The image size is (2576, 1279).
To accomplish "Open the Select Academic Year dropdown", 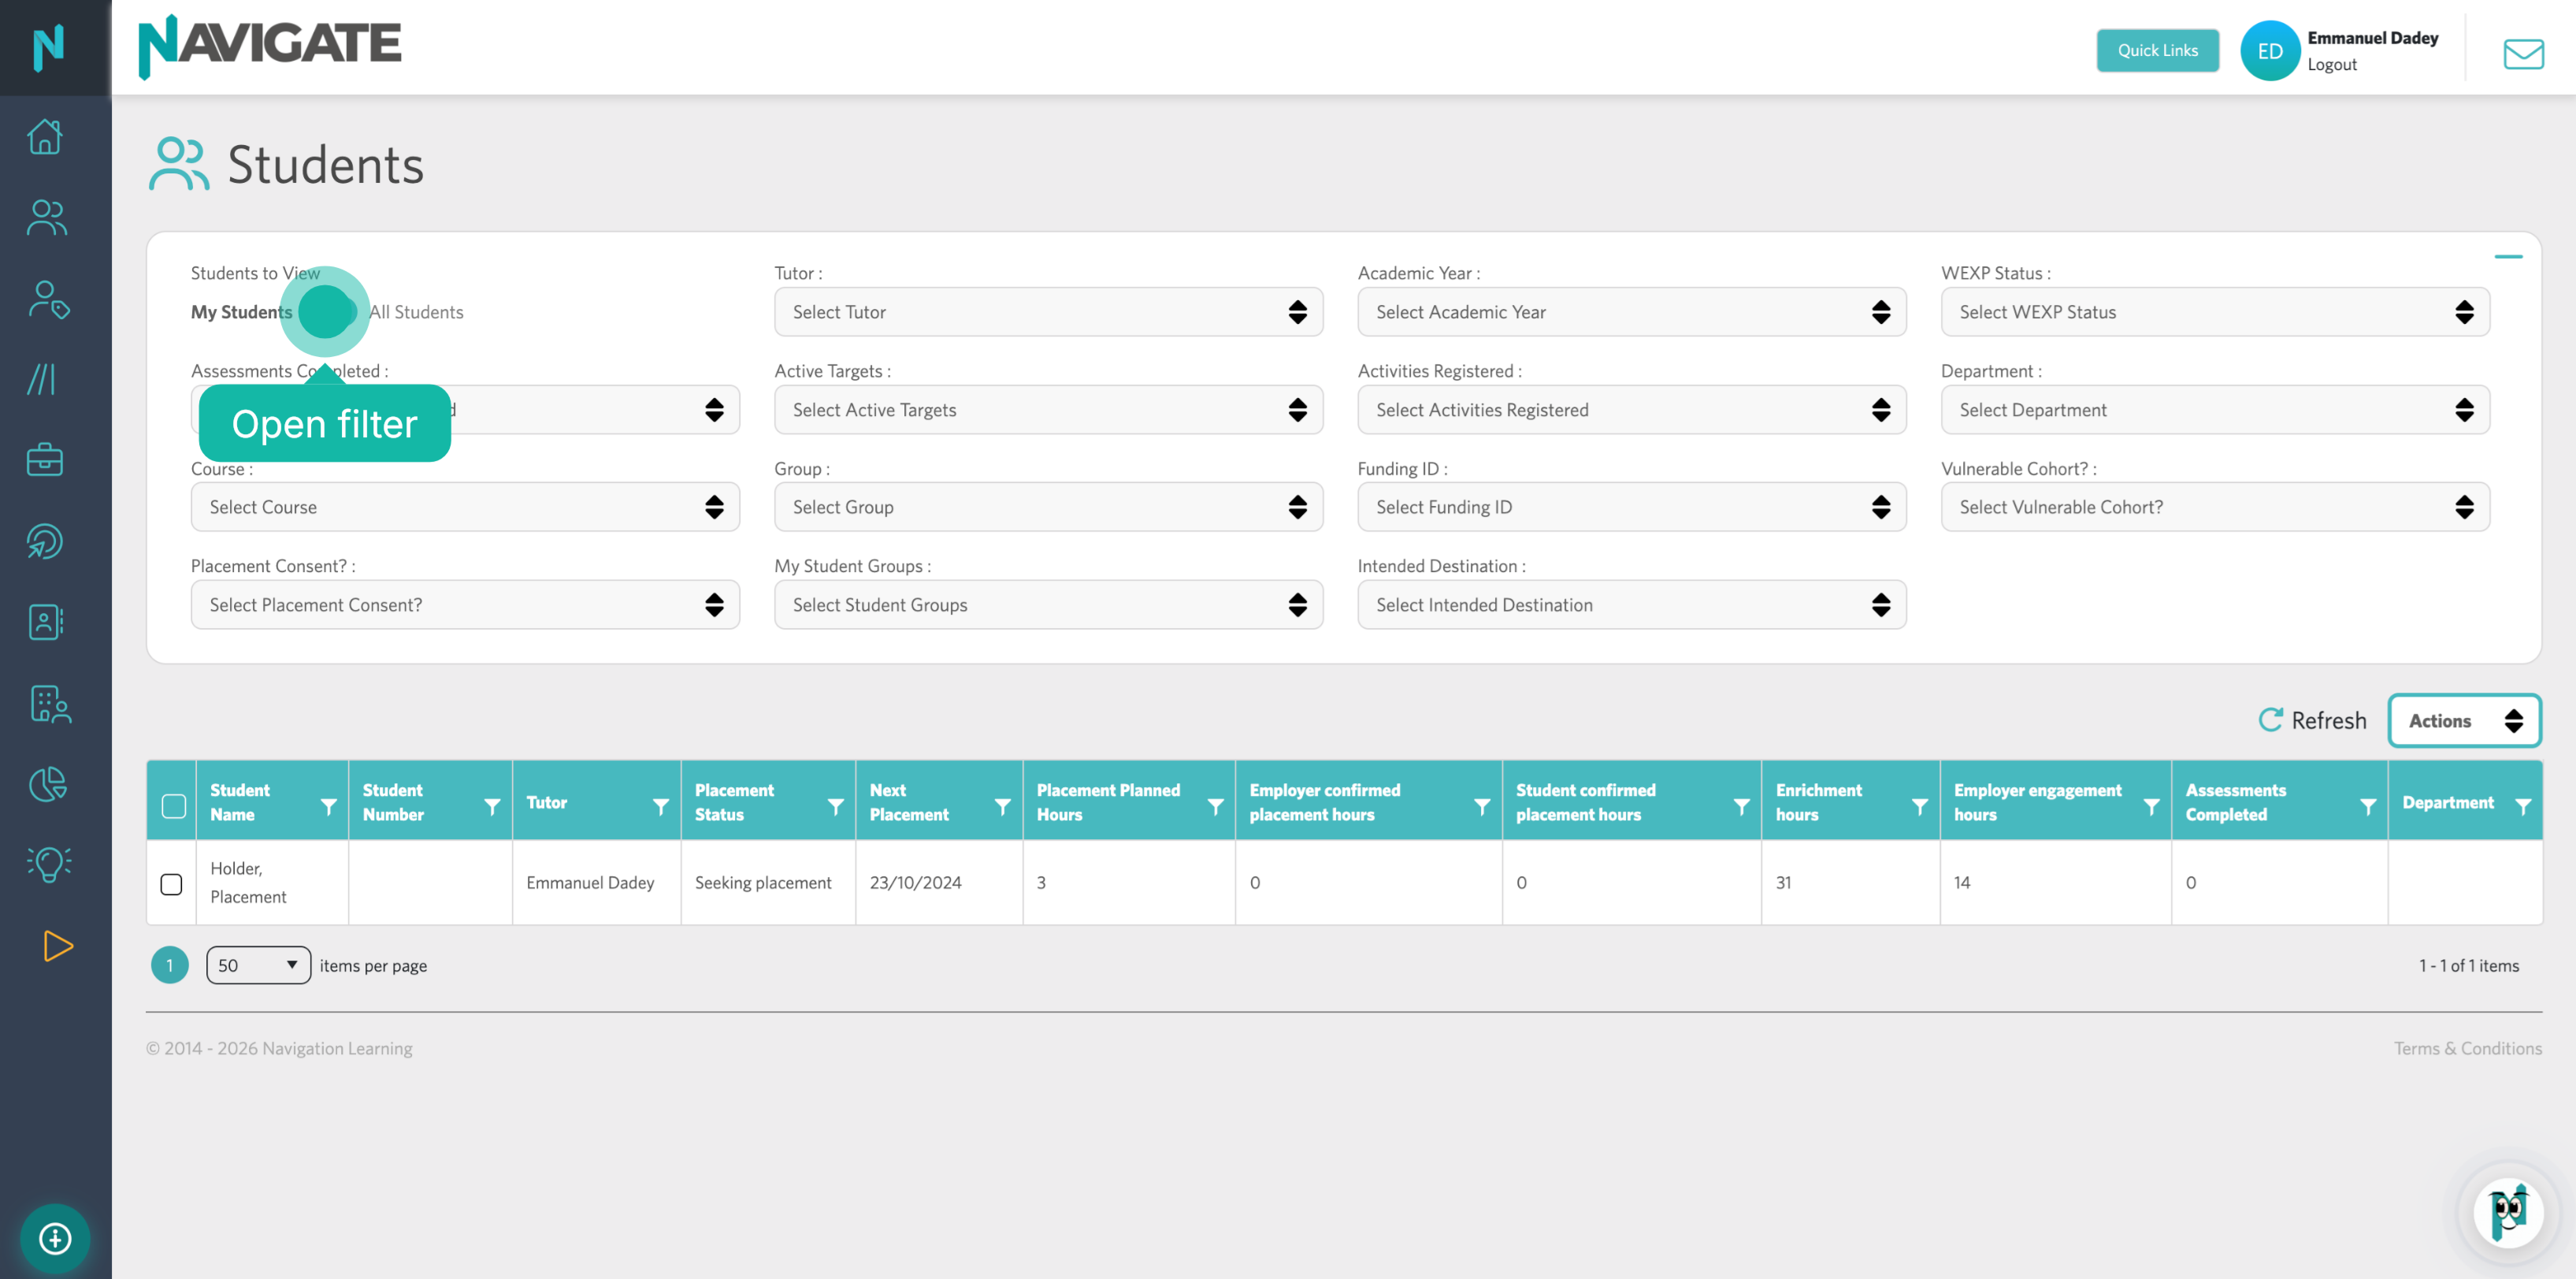I will (1631, 312).
